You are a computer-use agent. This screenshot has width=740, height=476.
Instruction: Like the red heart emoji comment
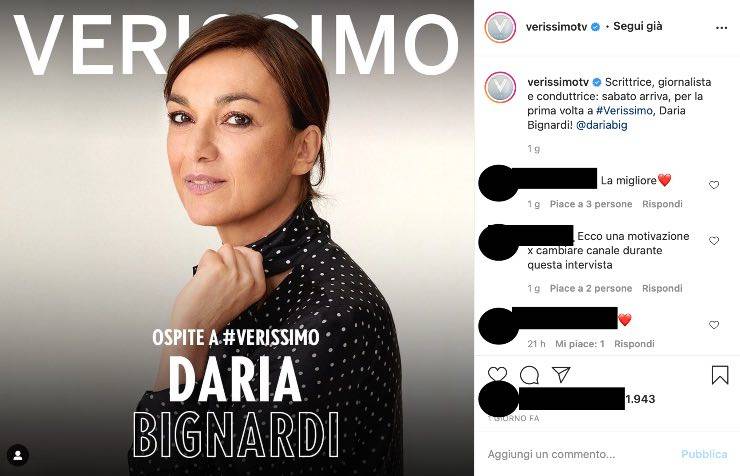pos(714,325)
